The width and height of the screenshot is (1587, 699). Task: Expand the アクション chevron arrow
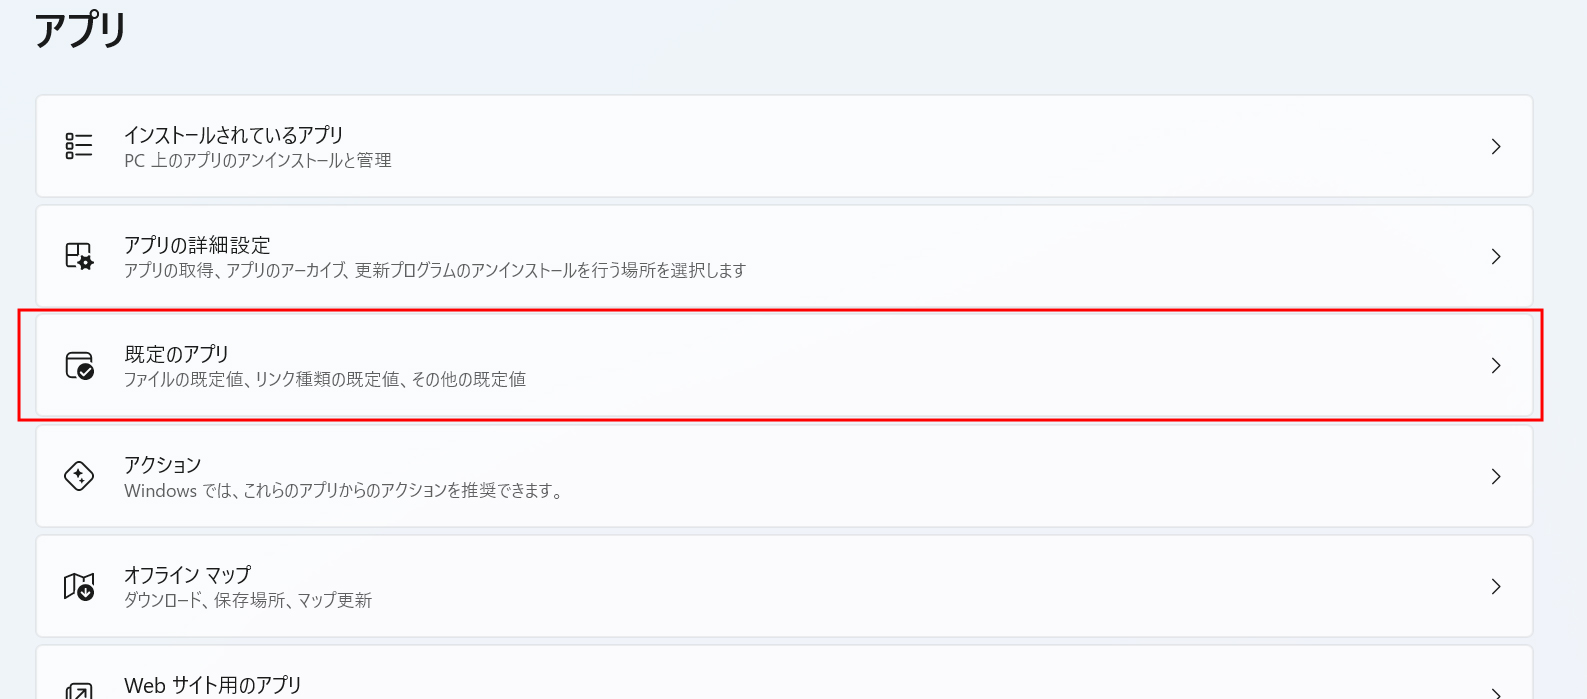tap(1496, 476)
